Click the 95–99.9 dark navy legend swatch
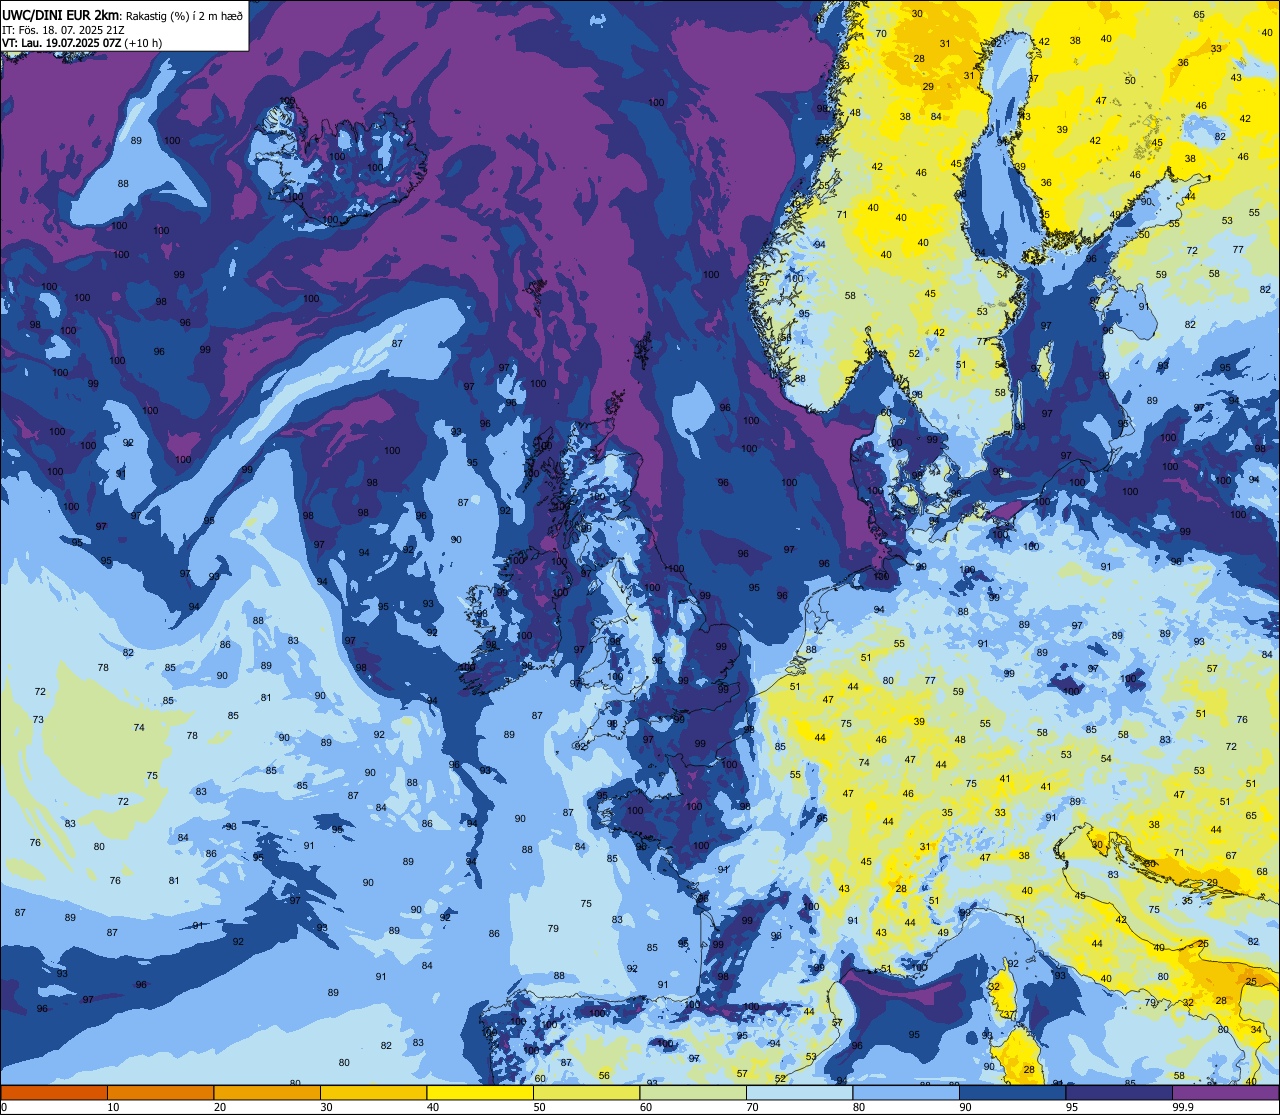Image resolution: width=1280 pixels, height=1115 pixels. pyautogui.click(x=1119, y=1092)
